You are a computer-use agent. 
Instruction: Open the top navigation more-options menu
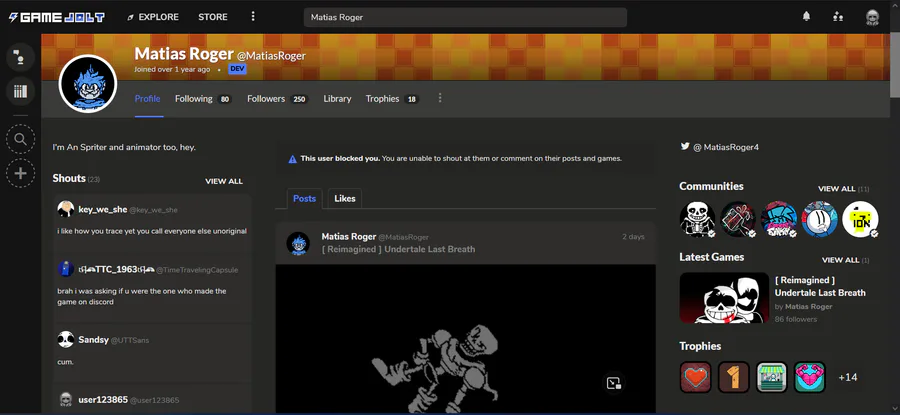pyautogui.click(x=253, y=17)
